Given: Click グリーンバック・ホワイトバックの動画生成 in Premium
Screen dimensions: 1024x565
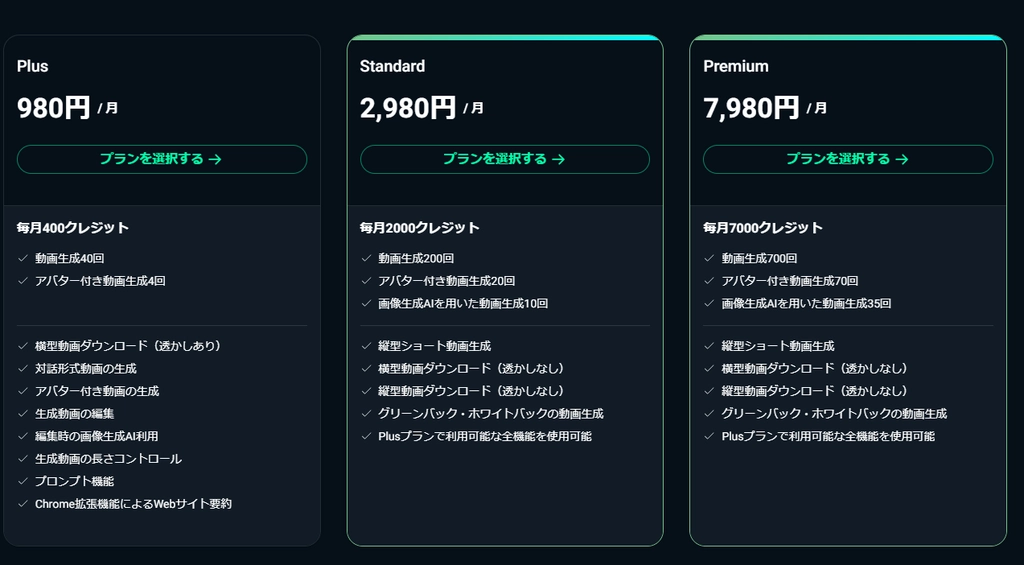Looking at the screenshot, I should click(835, 414).
